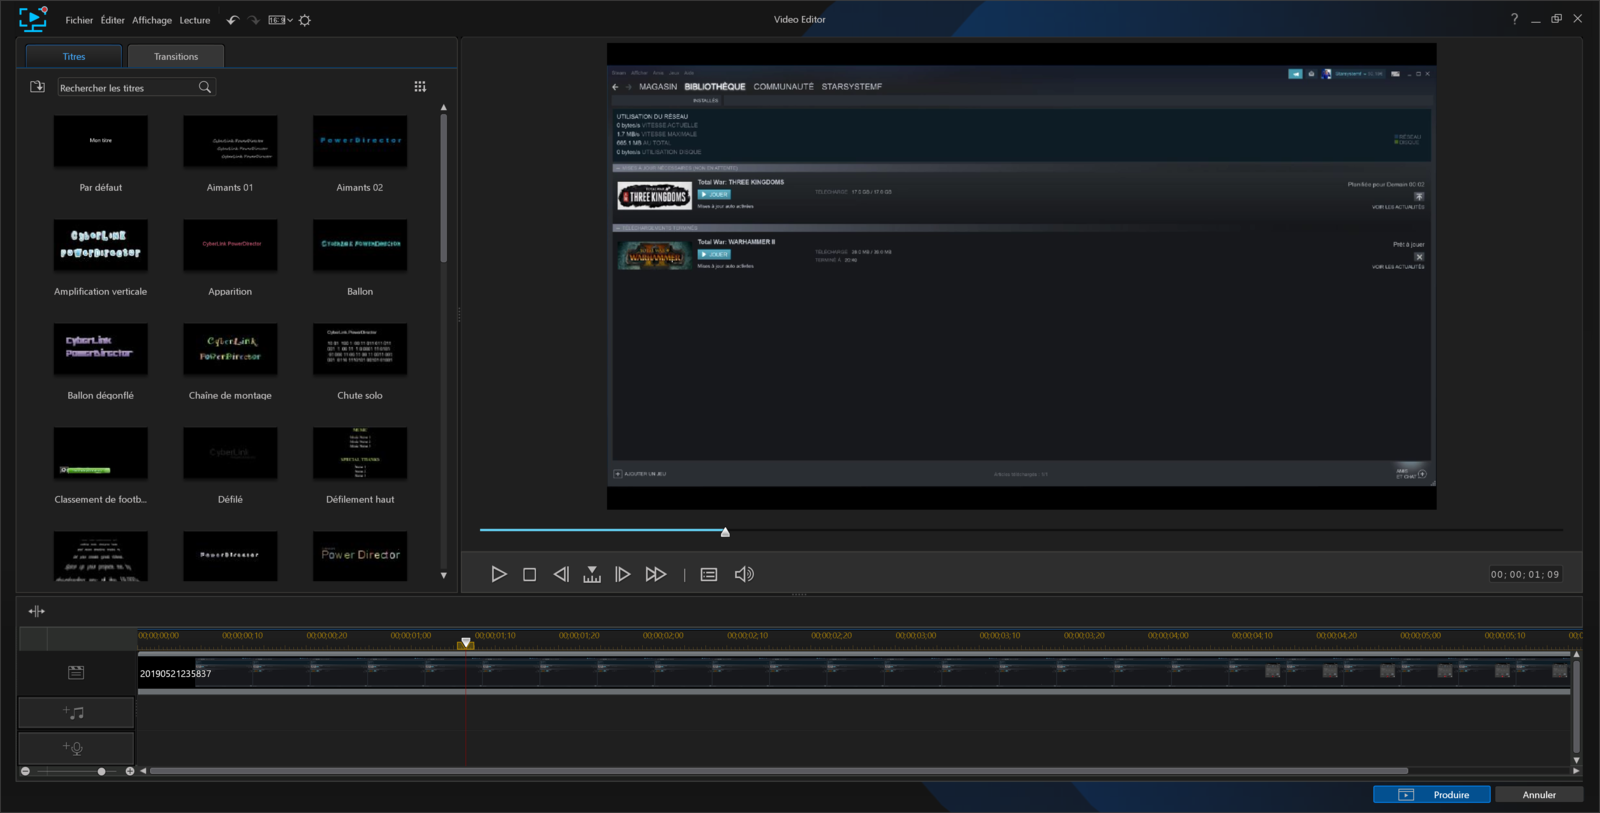Step to previous frame
This screenshot has width=1600, height=813.
(x=561, y=574)
